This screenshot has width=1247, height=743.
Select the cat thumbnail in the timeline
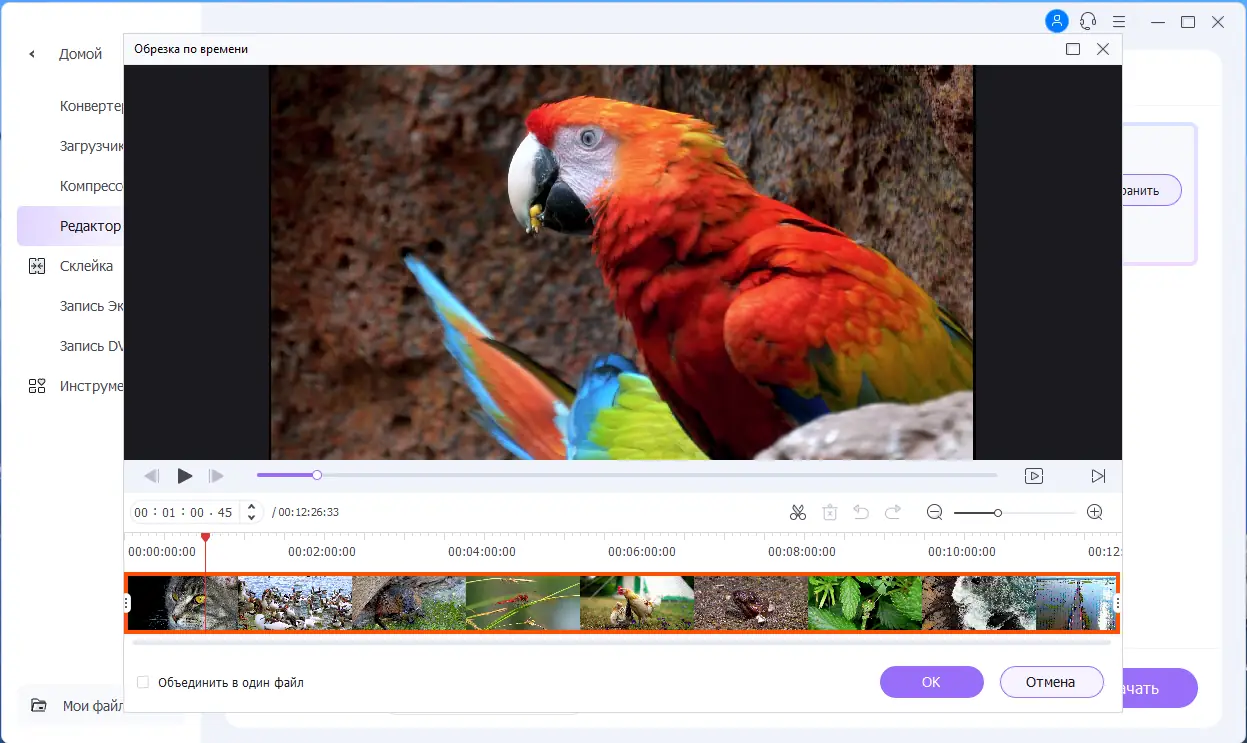(183, 603)
